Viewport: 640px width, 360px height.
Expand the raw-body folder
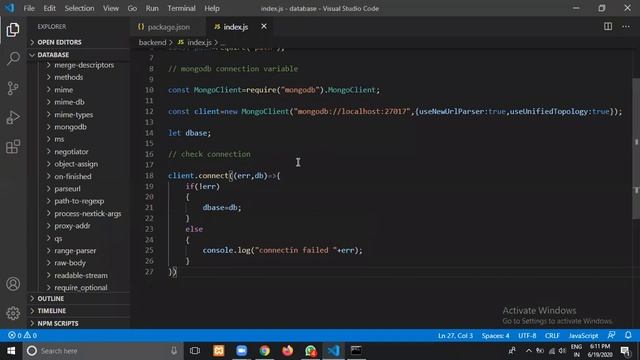70,263
